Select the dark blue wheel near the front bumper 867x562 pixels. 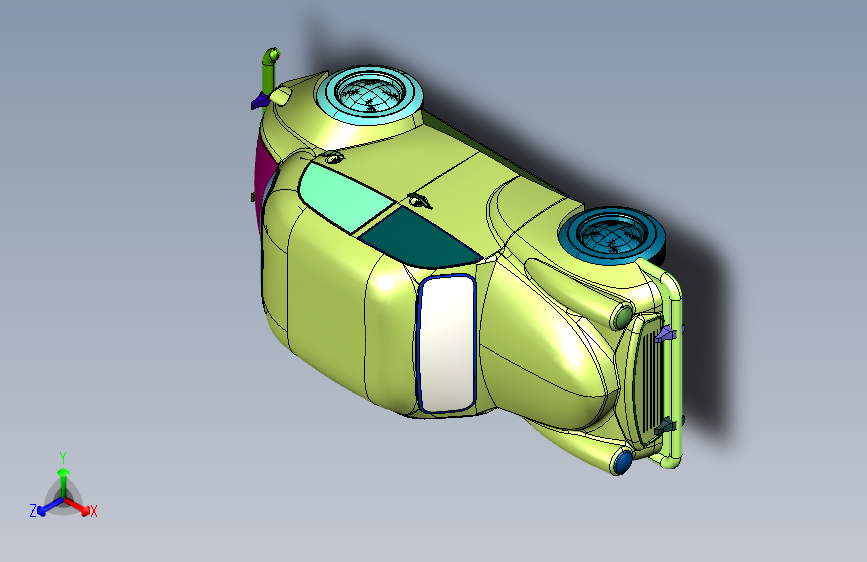click(x=612, y=235)
